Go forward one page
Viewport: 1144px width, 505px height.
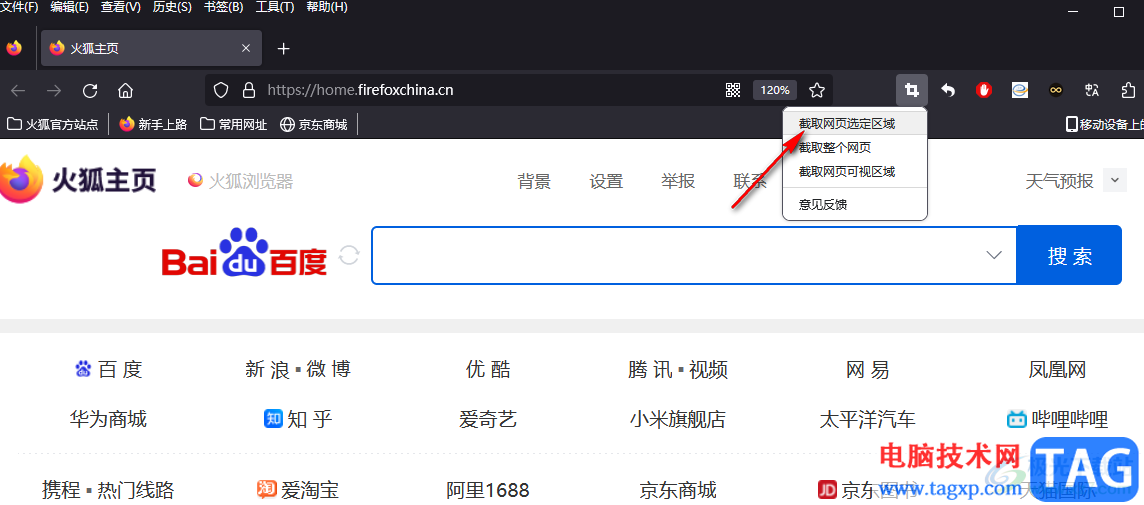click(54, 90)
